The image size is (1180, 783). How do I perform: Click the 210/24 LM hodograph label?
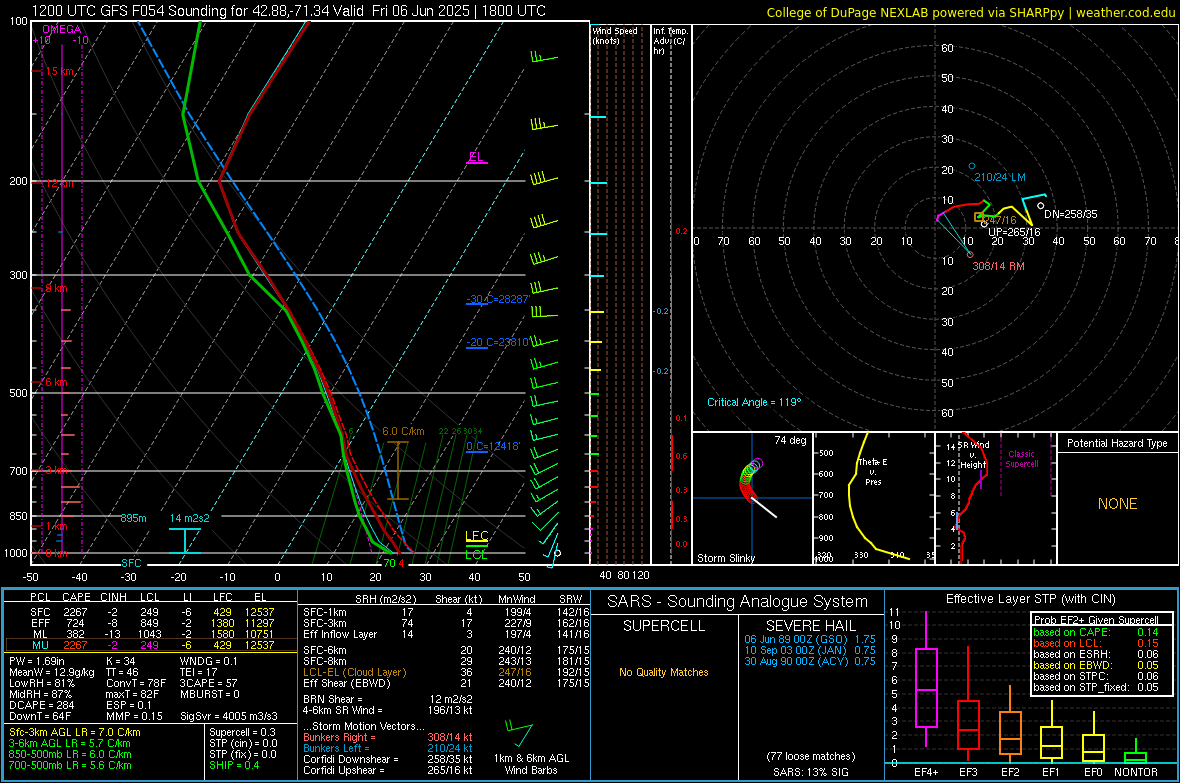[x=999, y=178]
